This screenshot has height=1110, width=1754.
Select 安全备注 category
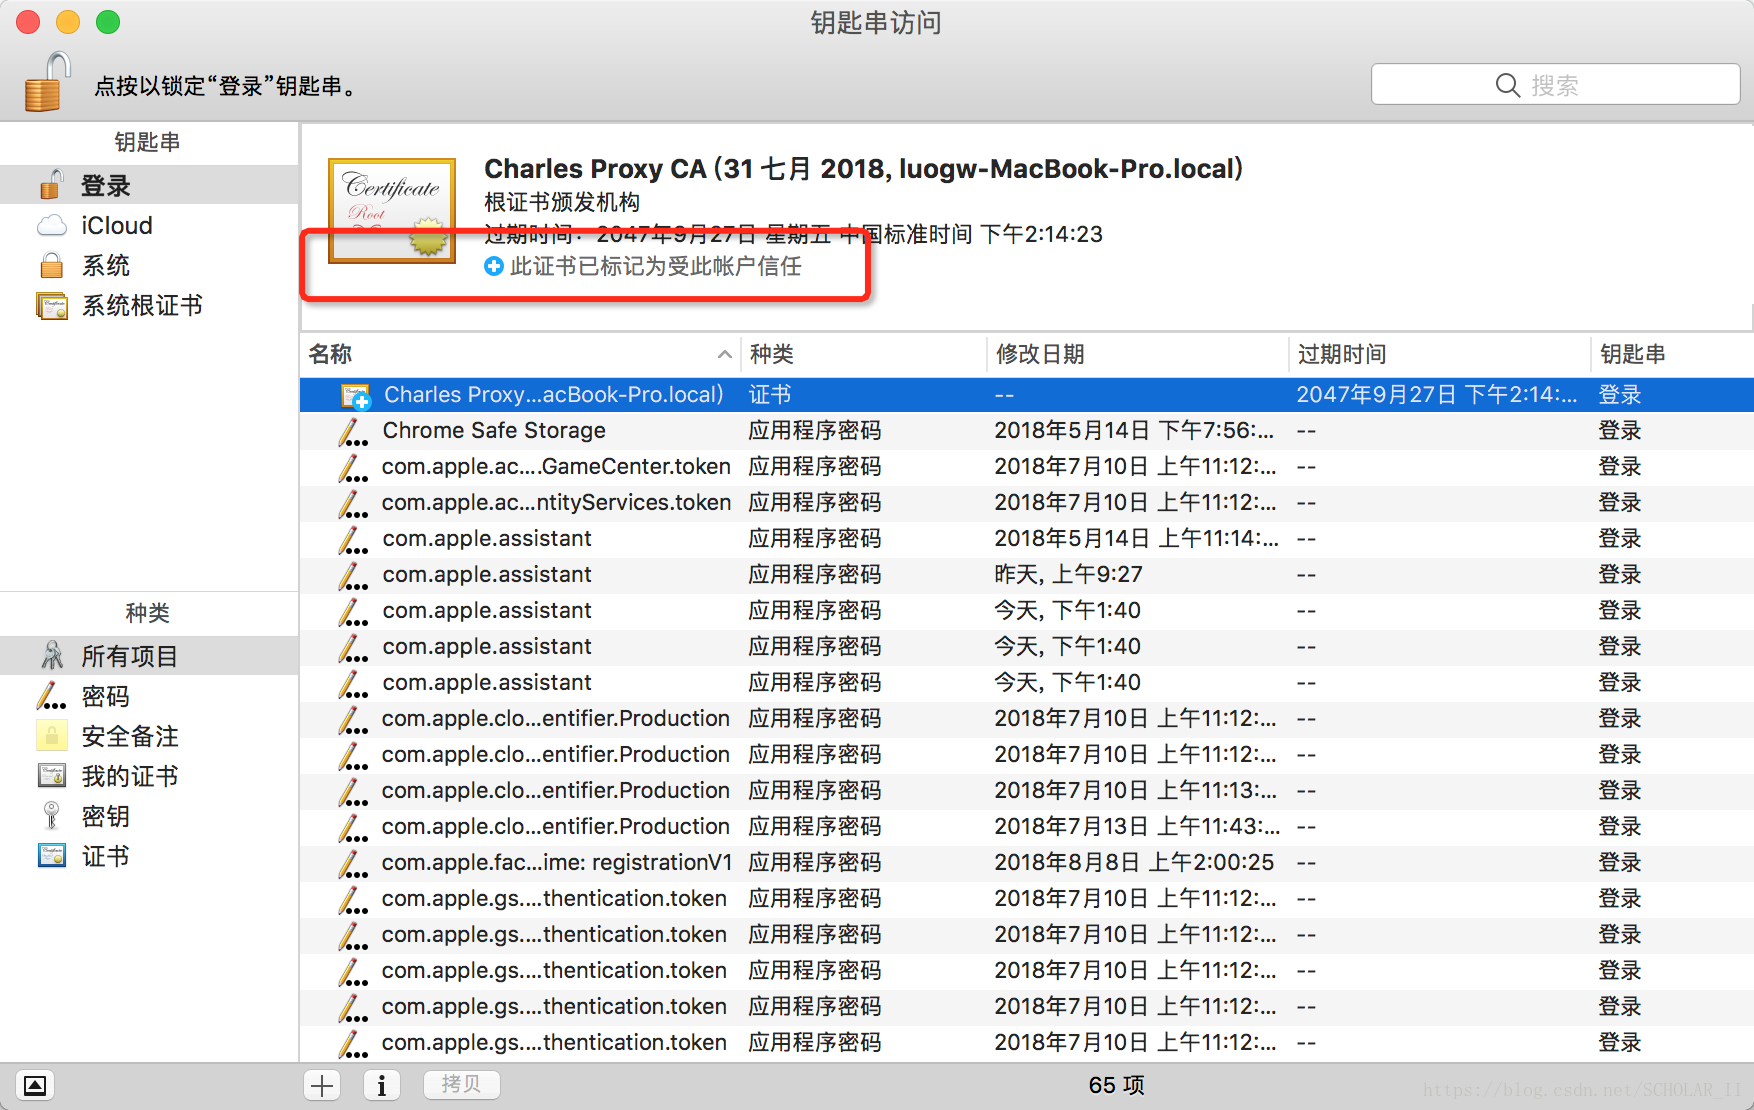149,736
